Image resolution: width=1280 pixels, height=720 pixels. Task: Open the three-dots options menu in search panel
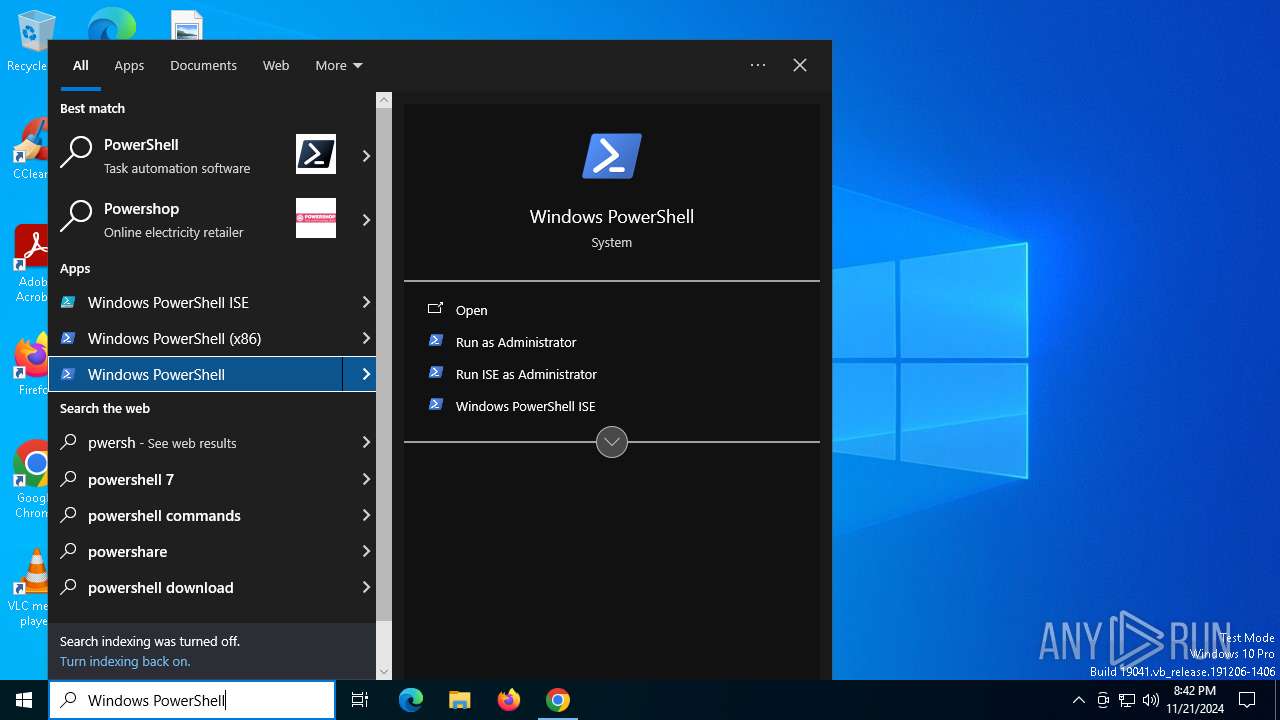[x=758, y=65]
